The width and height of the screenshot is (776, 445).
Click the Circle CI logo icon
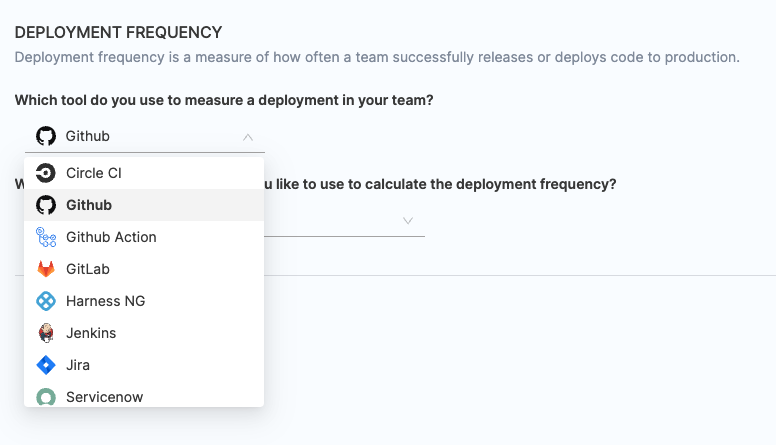(x=45, y=173)
